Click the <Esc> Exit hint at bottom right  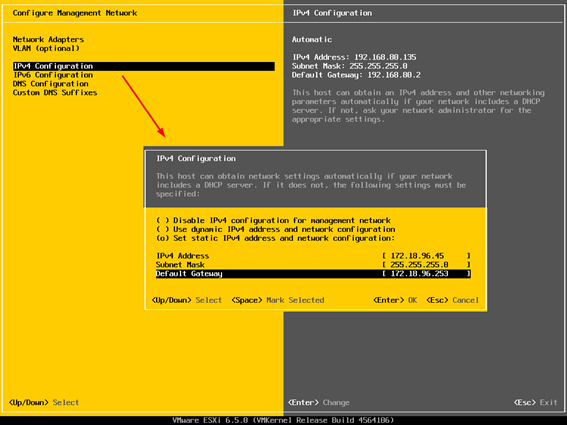536,403
